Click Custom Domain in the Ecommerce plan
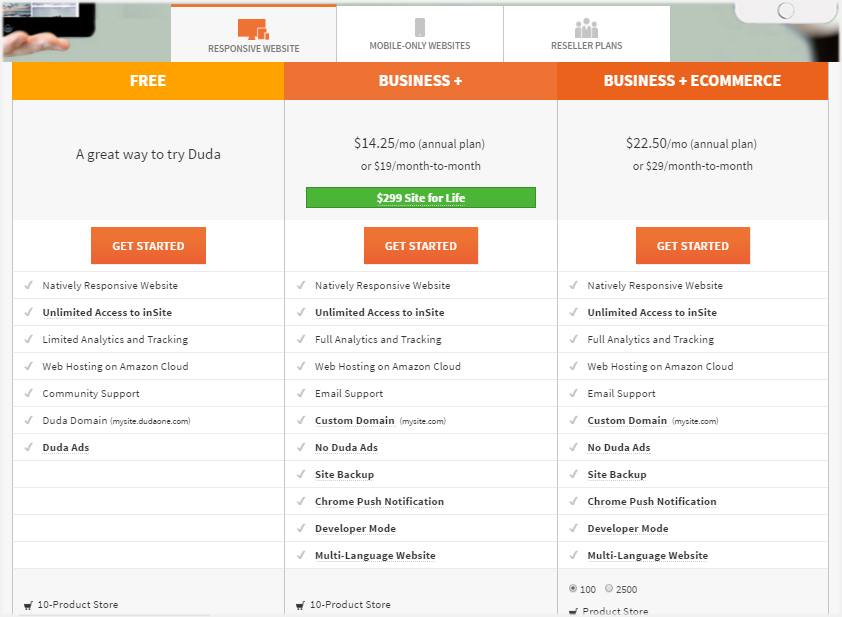 (627, 420)
